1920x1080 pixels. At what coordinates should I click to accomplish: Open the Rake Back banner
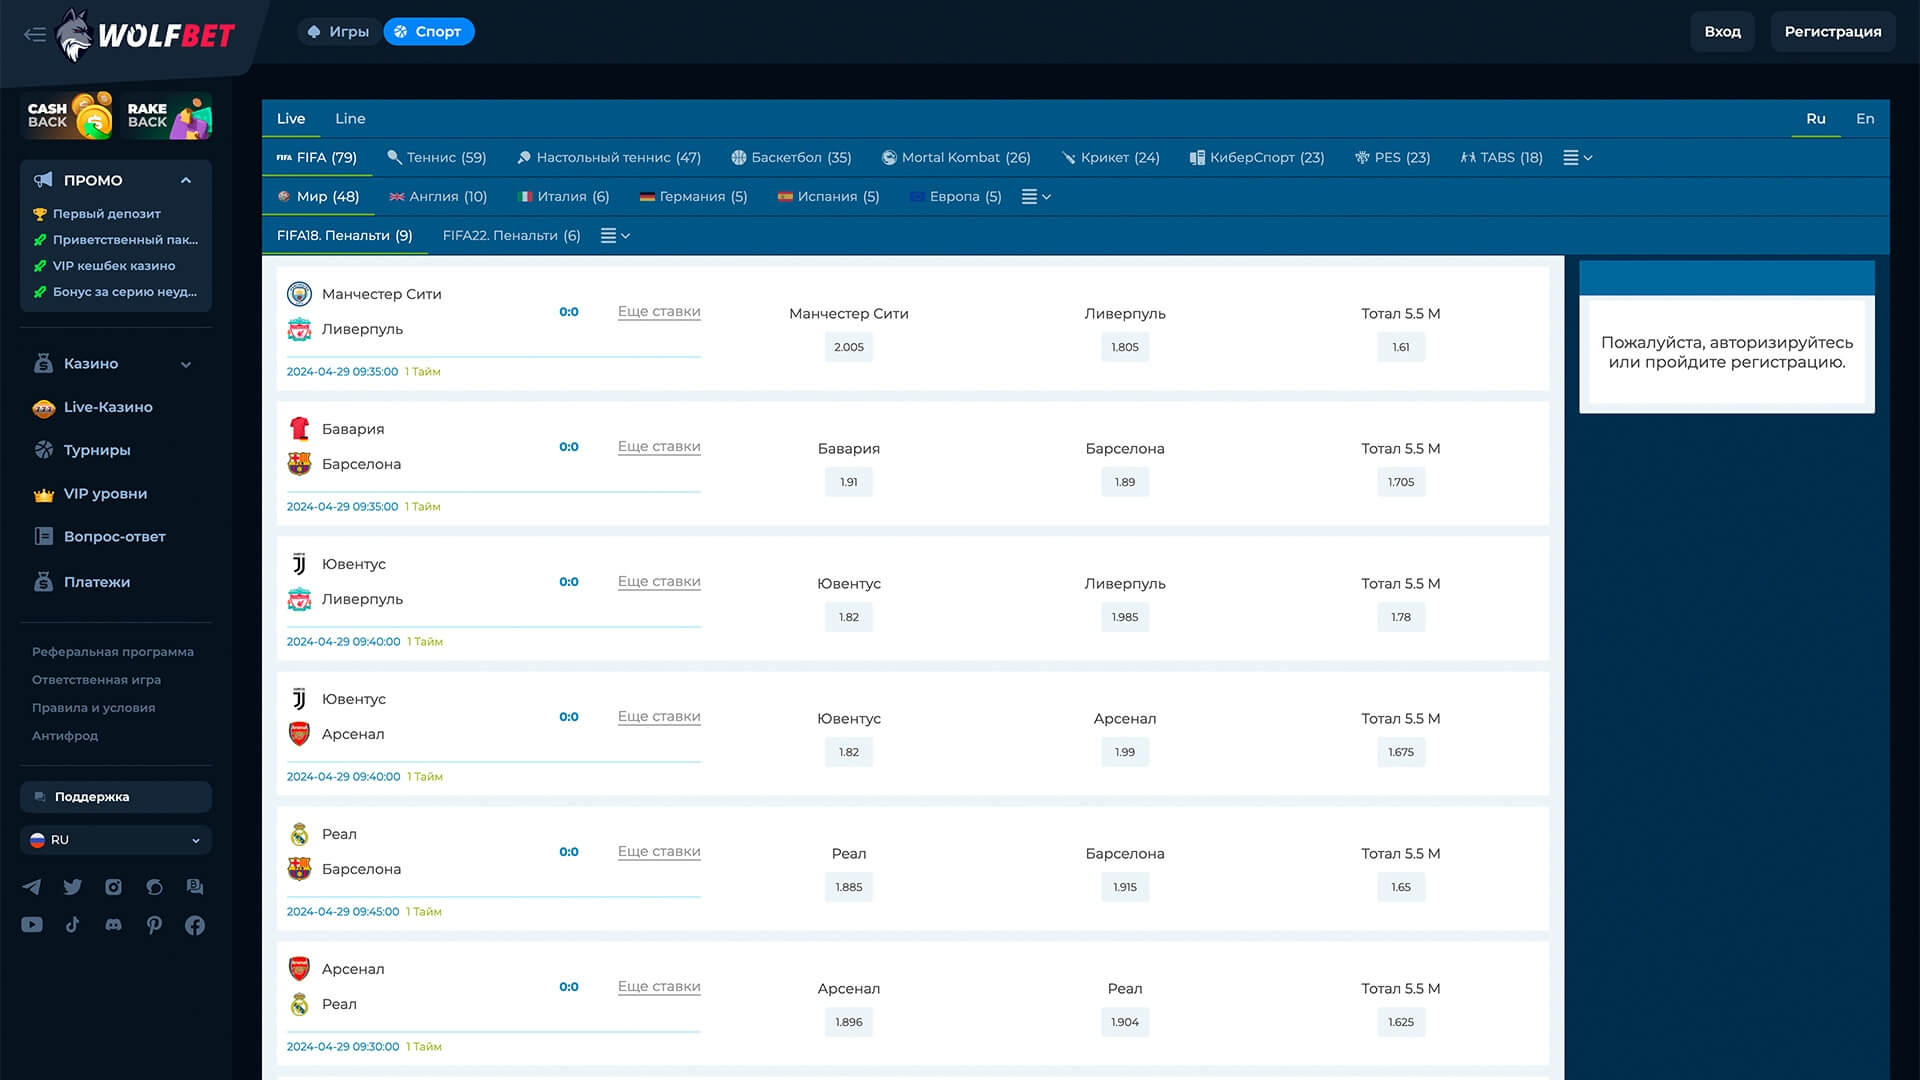pos(166,116)
